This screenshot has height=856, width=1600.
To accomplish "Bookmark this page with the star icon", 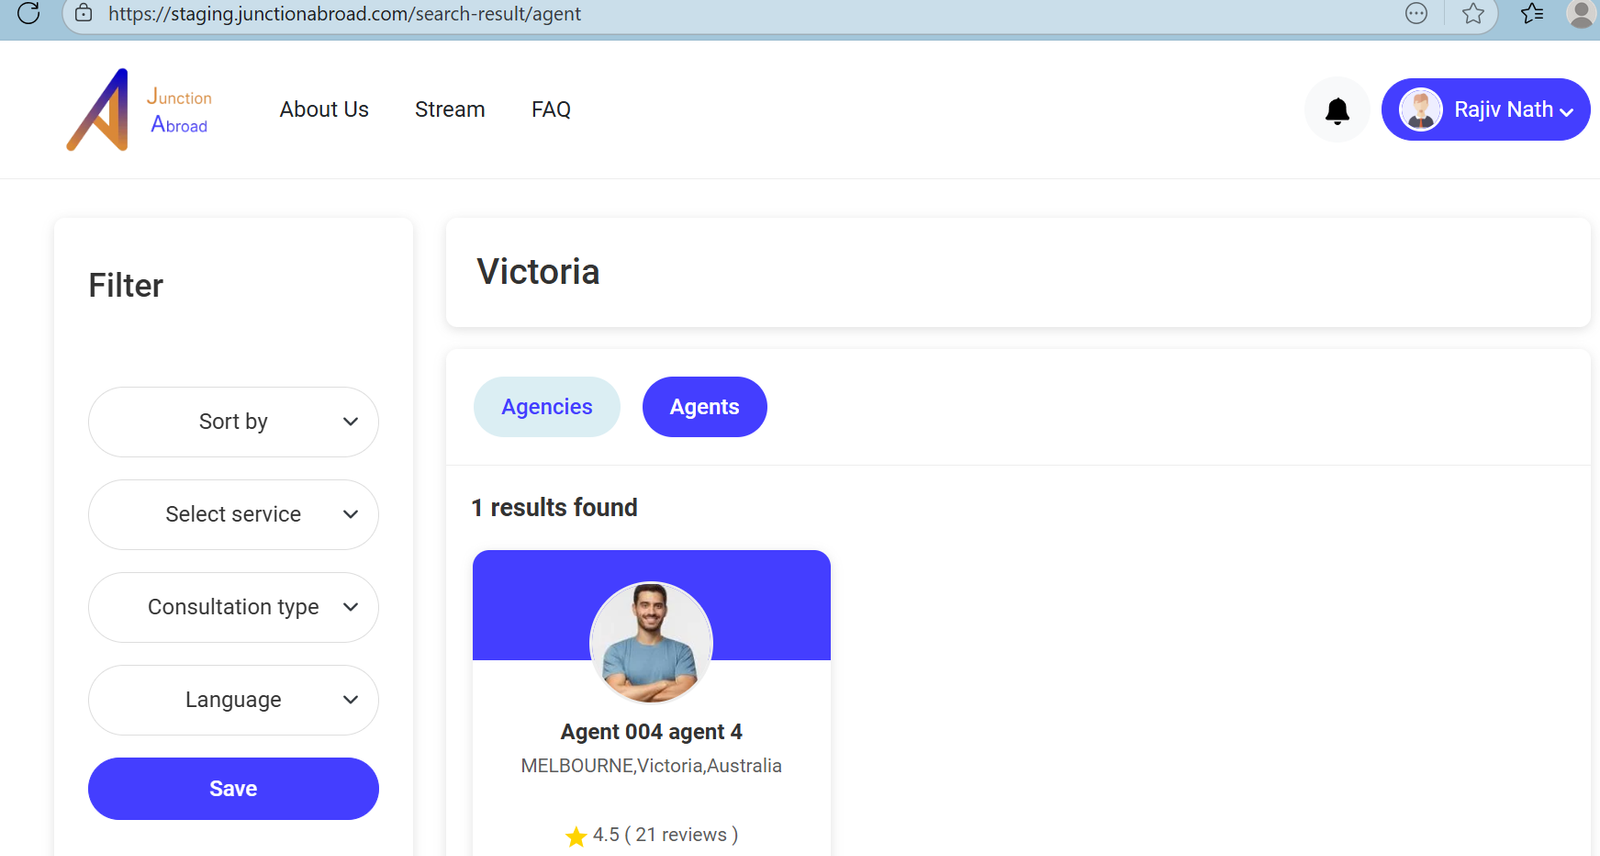I will coord(1472,13).
